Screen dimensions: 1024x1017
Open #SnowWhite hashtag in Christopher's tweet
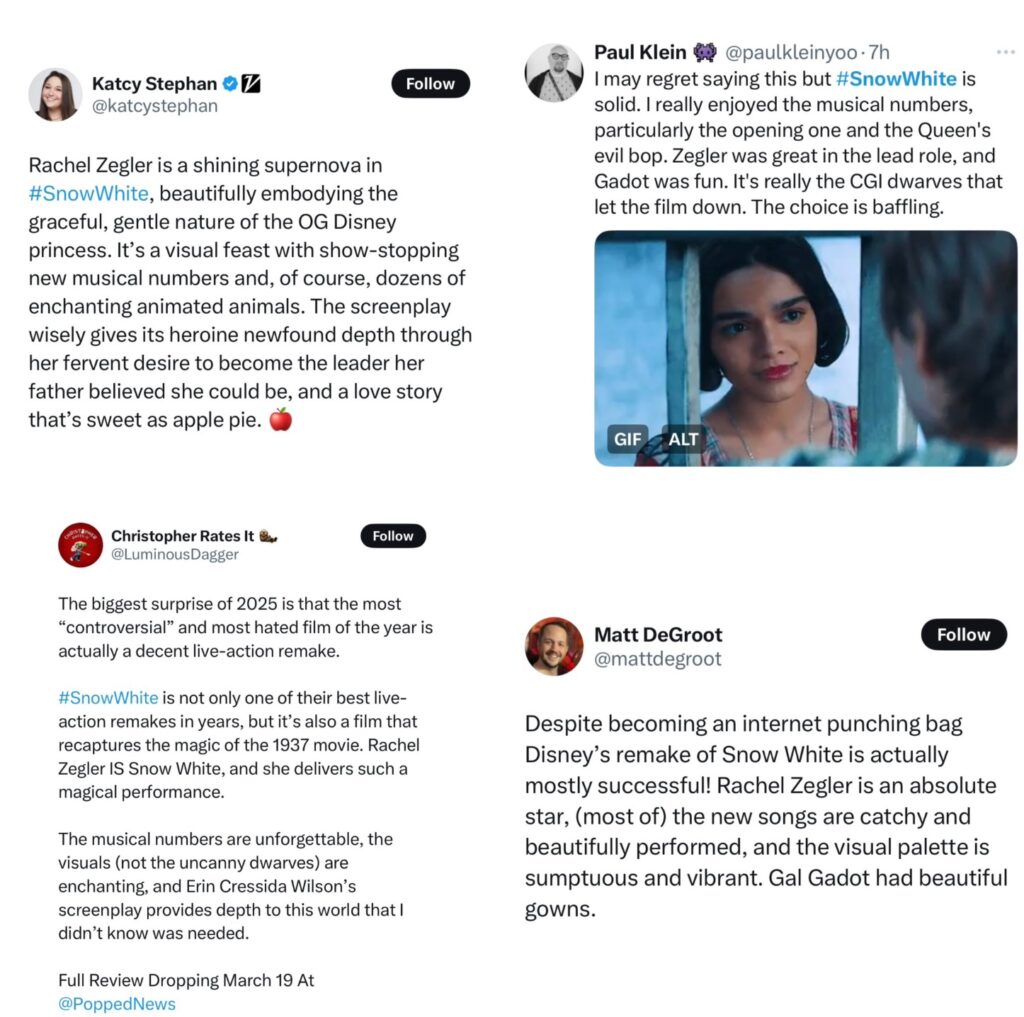click(x=108, y=698)
